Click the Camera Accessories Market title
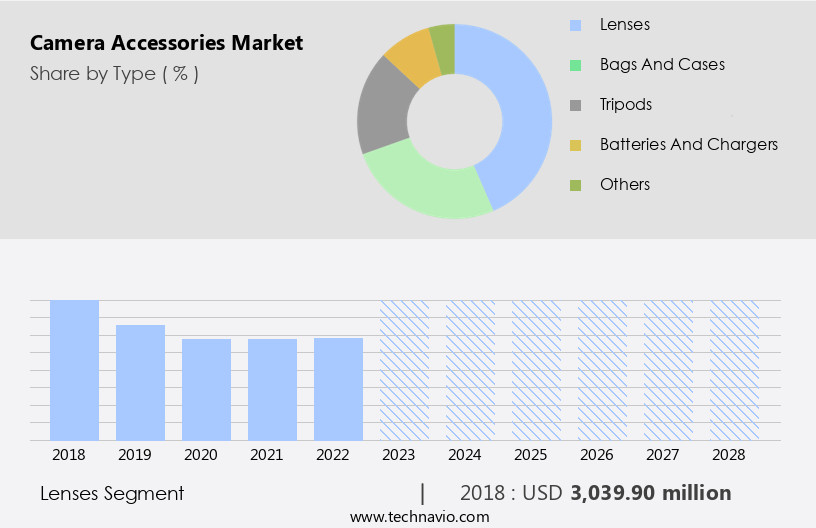Screen dimensions: 816x528 166,43
